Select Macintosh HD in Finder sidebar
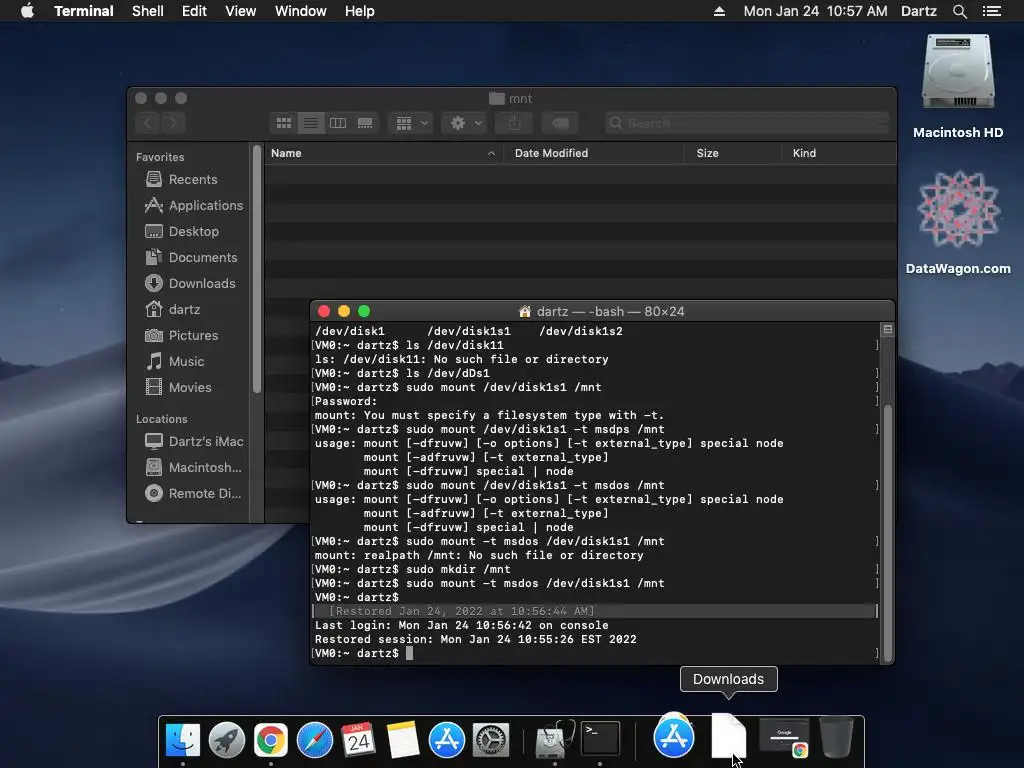The height and width of the screenshot is (768, 1024). [x=193, y=468]
